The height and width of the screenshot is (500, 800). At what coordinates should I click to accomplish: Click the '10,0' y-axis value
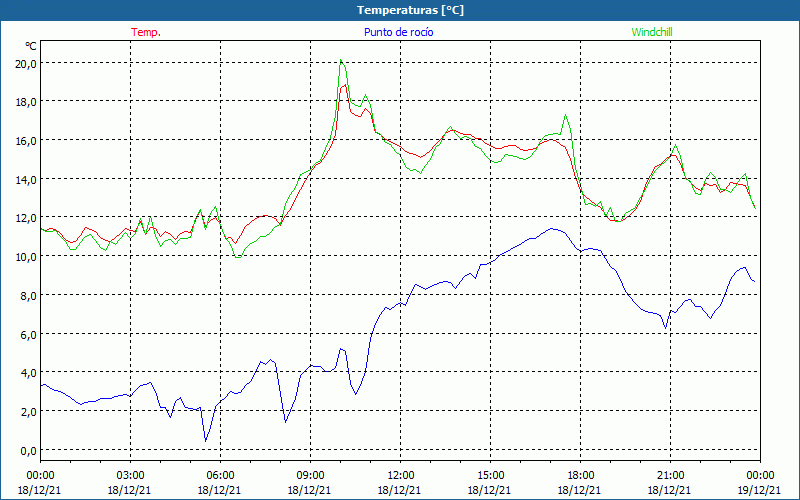point(26,256)
